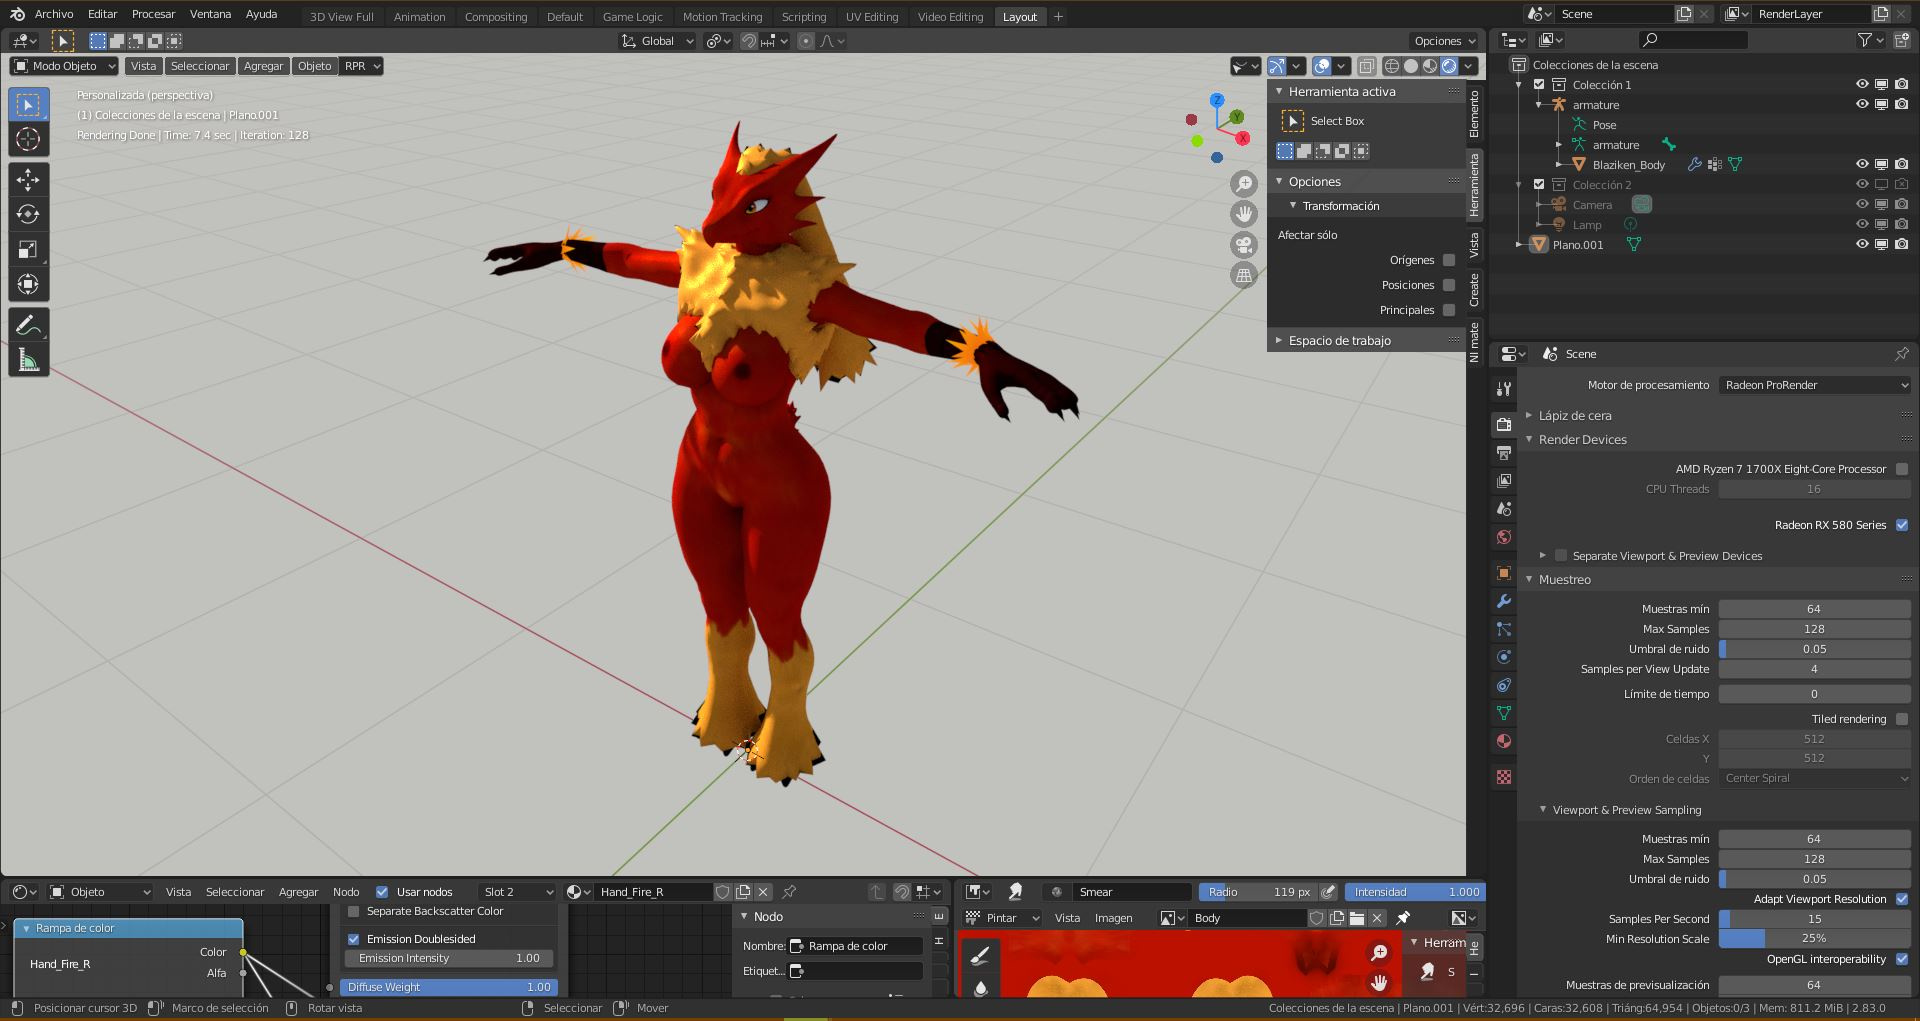
Task: Toggle Blaziken_Body eye visibility
Action: 1862,165
